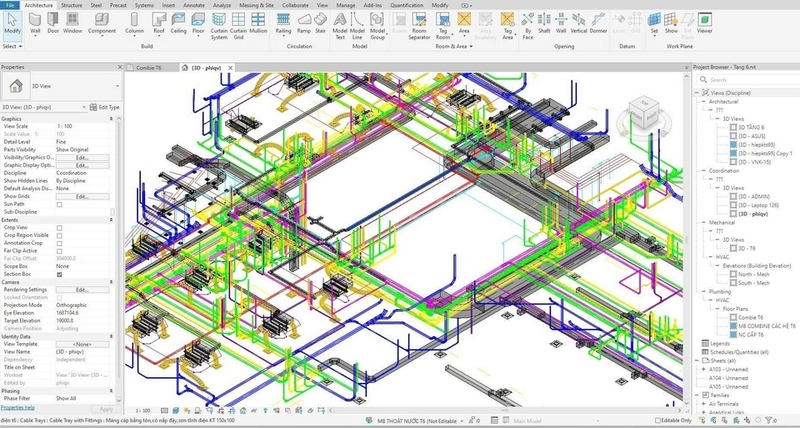Toggle checkbox for 3D TẦNG 6 view

tap(733, 127)
